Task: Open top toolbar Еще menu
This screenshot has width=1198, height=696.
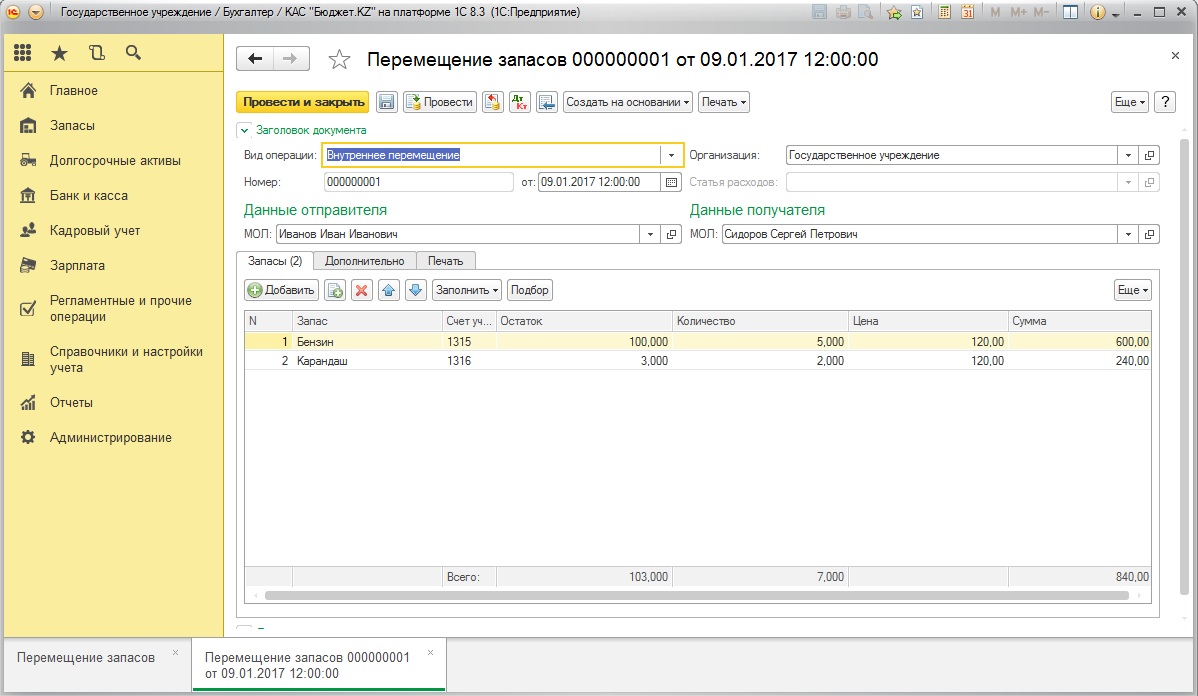Action: coord(1130,102)
